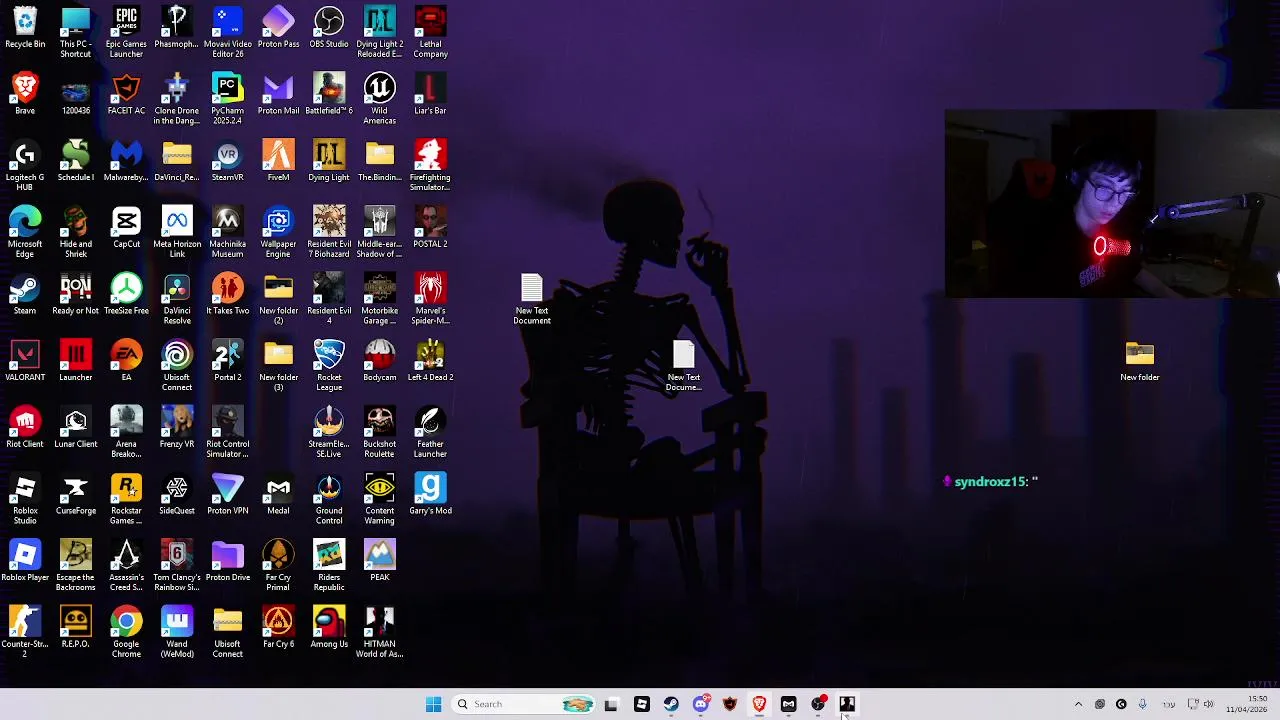
Task: Open CurseForge desktop icon
Action: point(76,495)
